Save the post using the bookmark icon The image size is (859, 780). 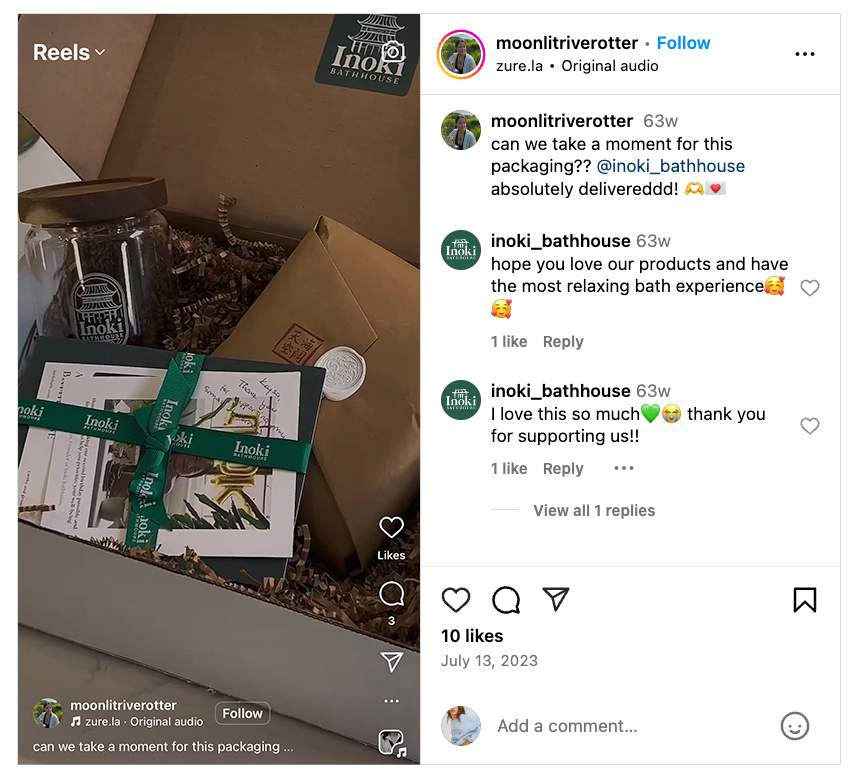coord(804,600)
